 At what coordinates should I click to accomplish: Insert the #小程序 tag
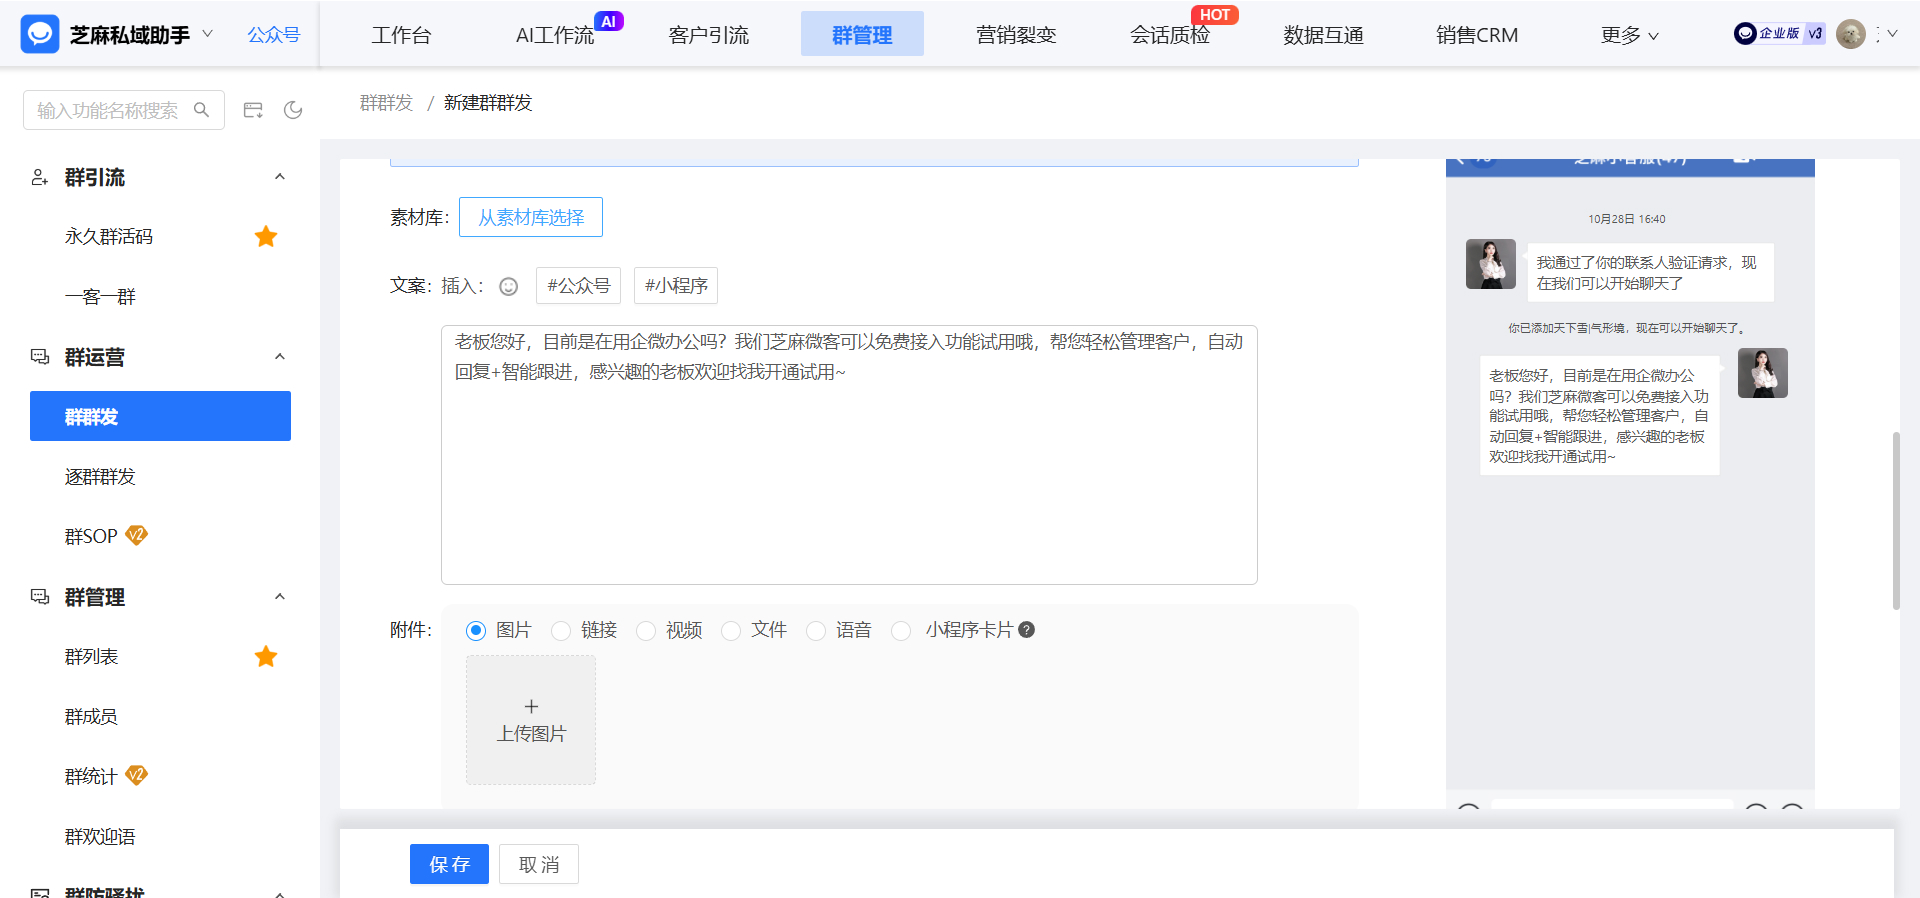[x=676, y=286]
